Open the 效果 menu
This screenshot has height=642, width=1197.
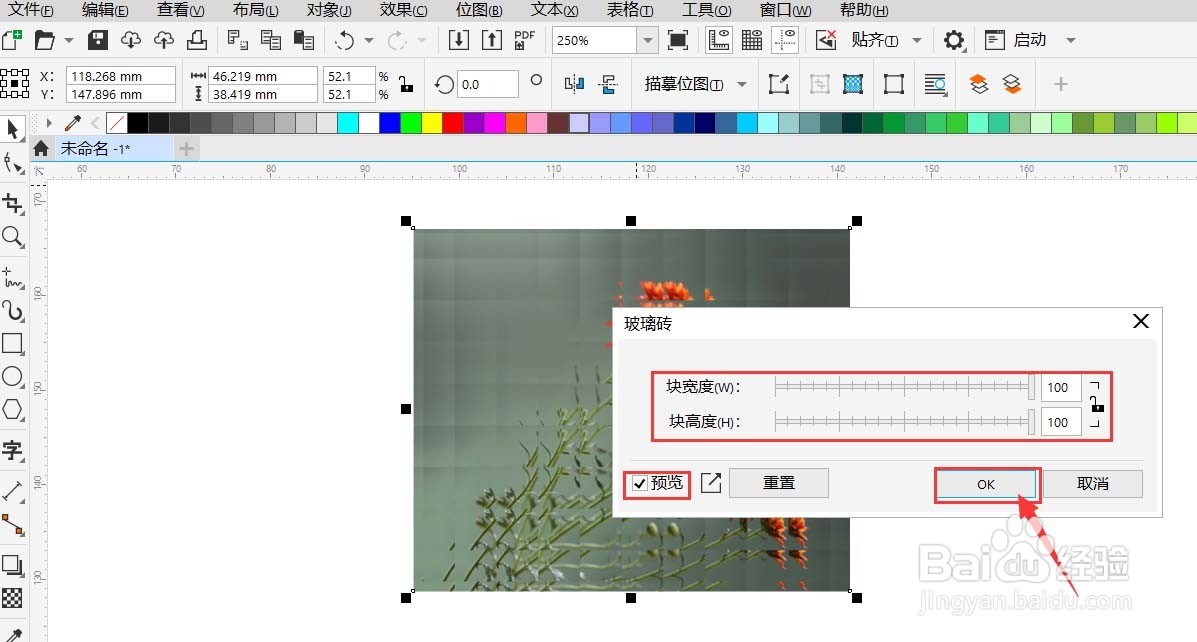tap(402, 11)
